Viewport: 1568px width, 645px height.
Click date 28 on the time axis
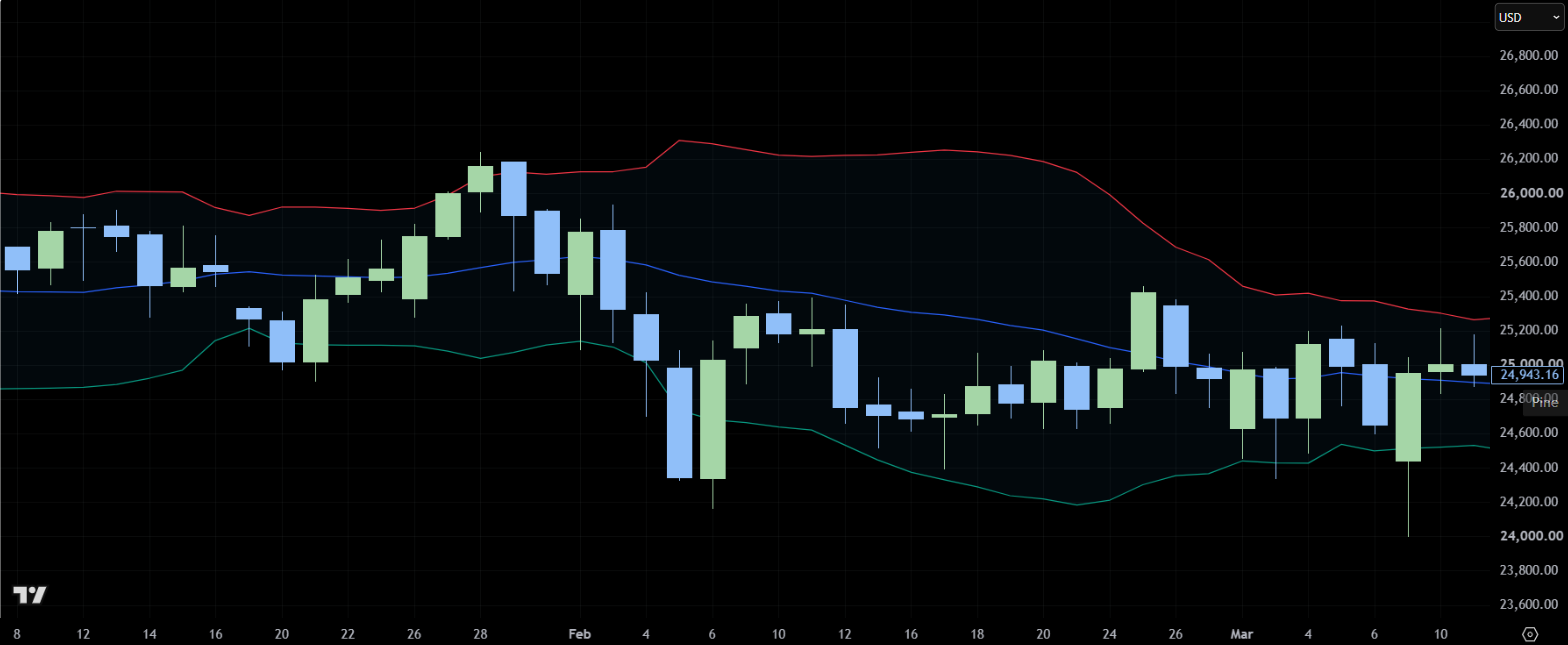(x=480, y=634)
